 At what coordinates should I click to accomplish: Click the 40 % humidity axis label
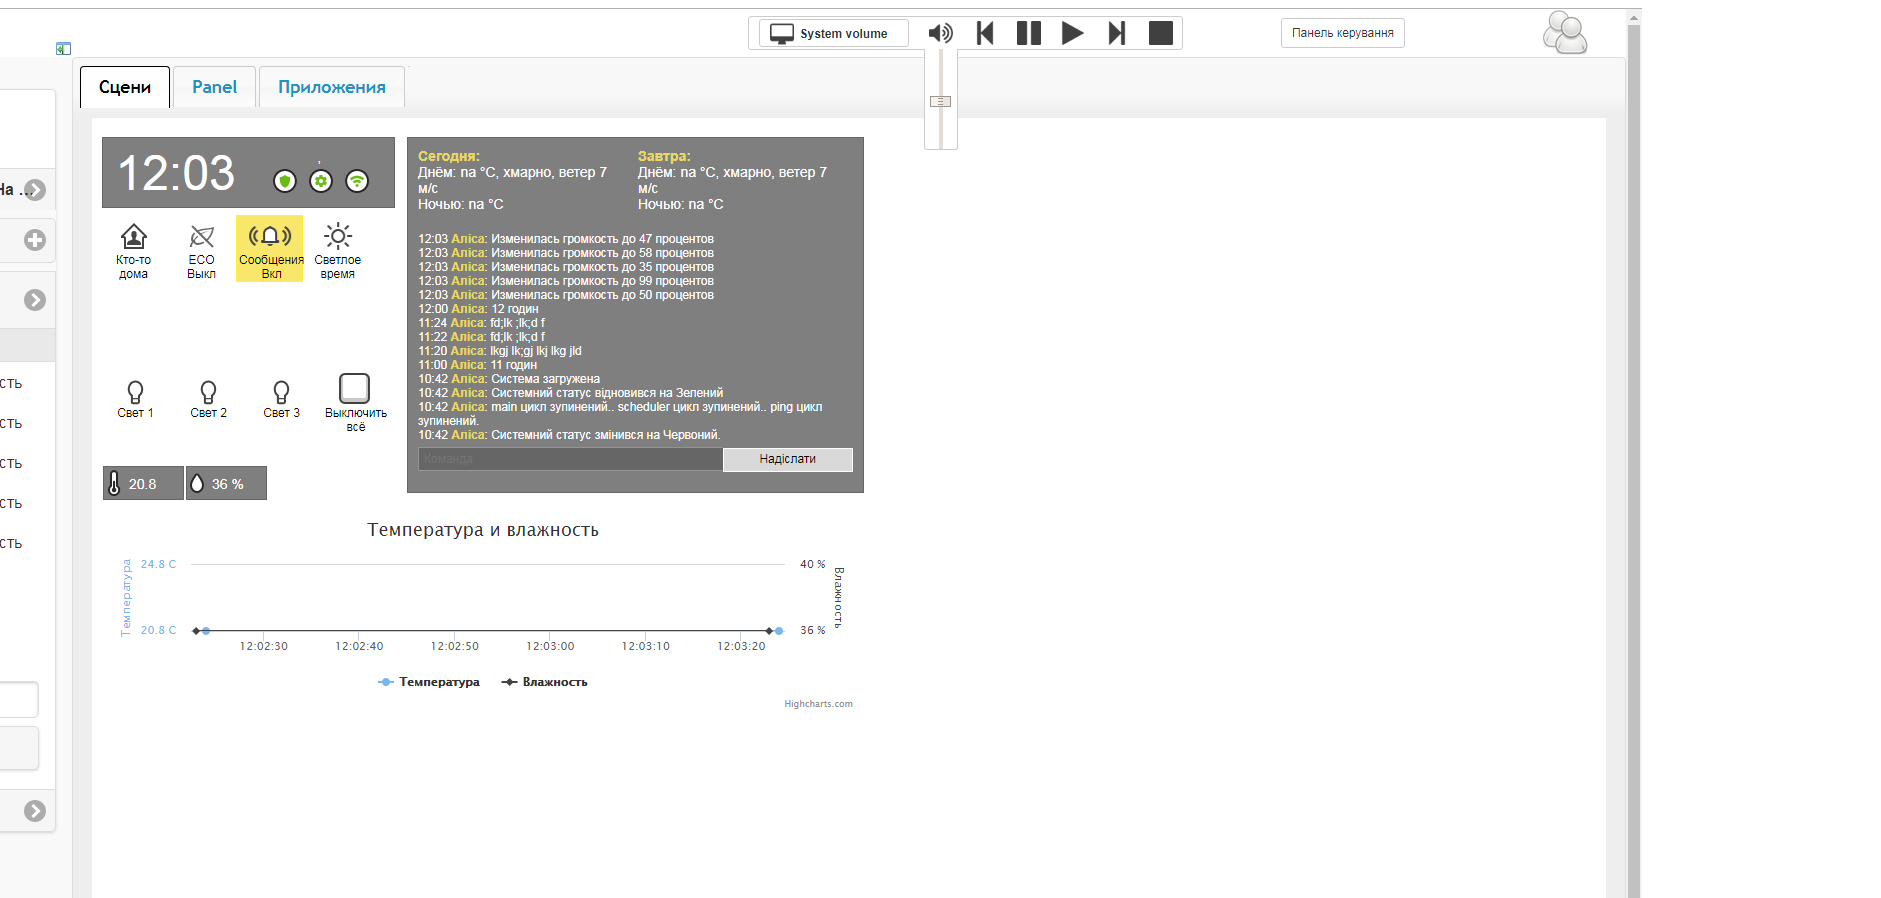(813, 564)
